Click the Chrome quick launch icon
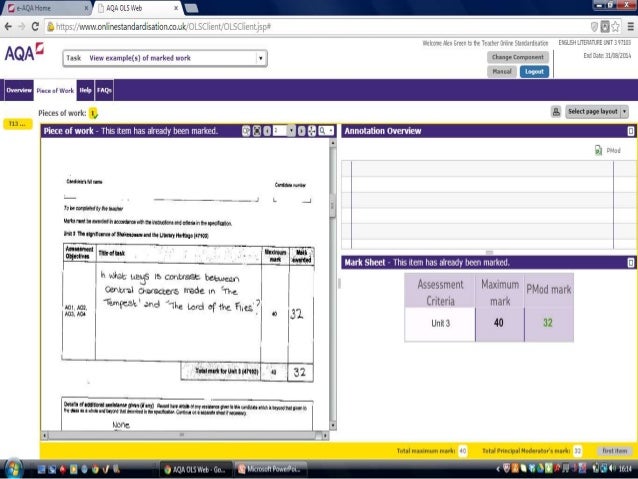 tap(95, 469)
